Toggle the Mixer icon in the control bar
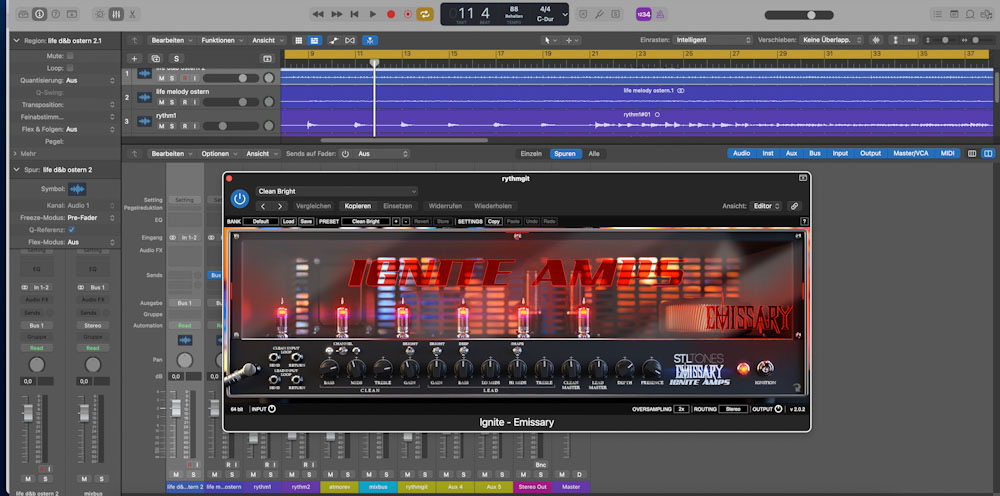The width and height of the screenshot is (1000, 496). [x=116, y=13]
